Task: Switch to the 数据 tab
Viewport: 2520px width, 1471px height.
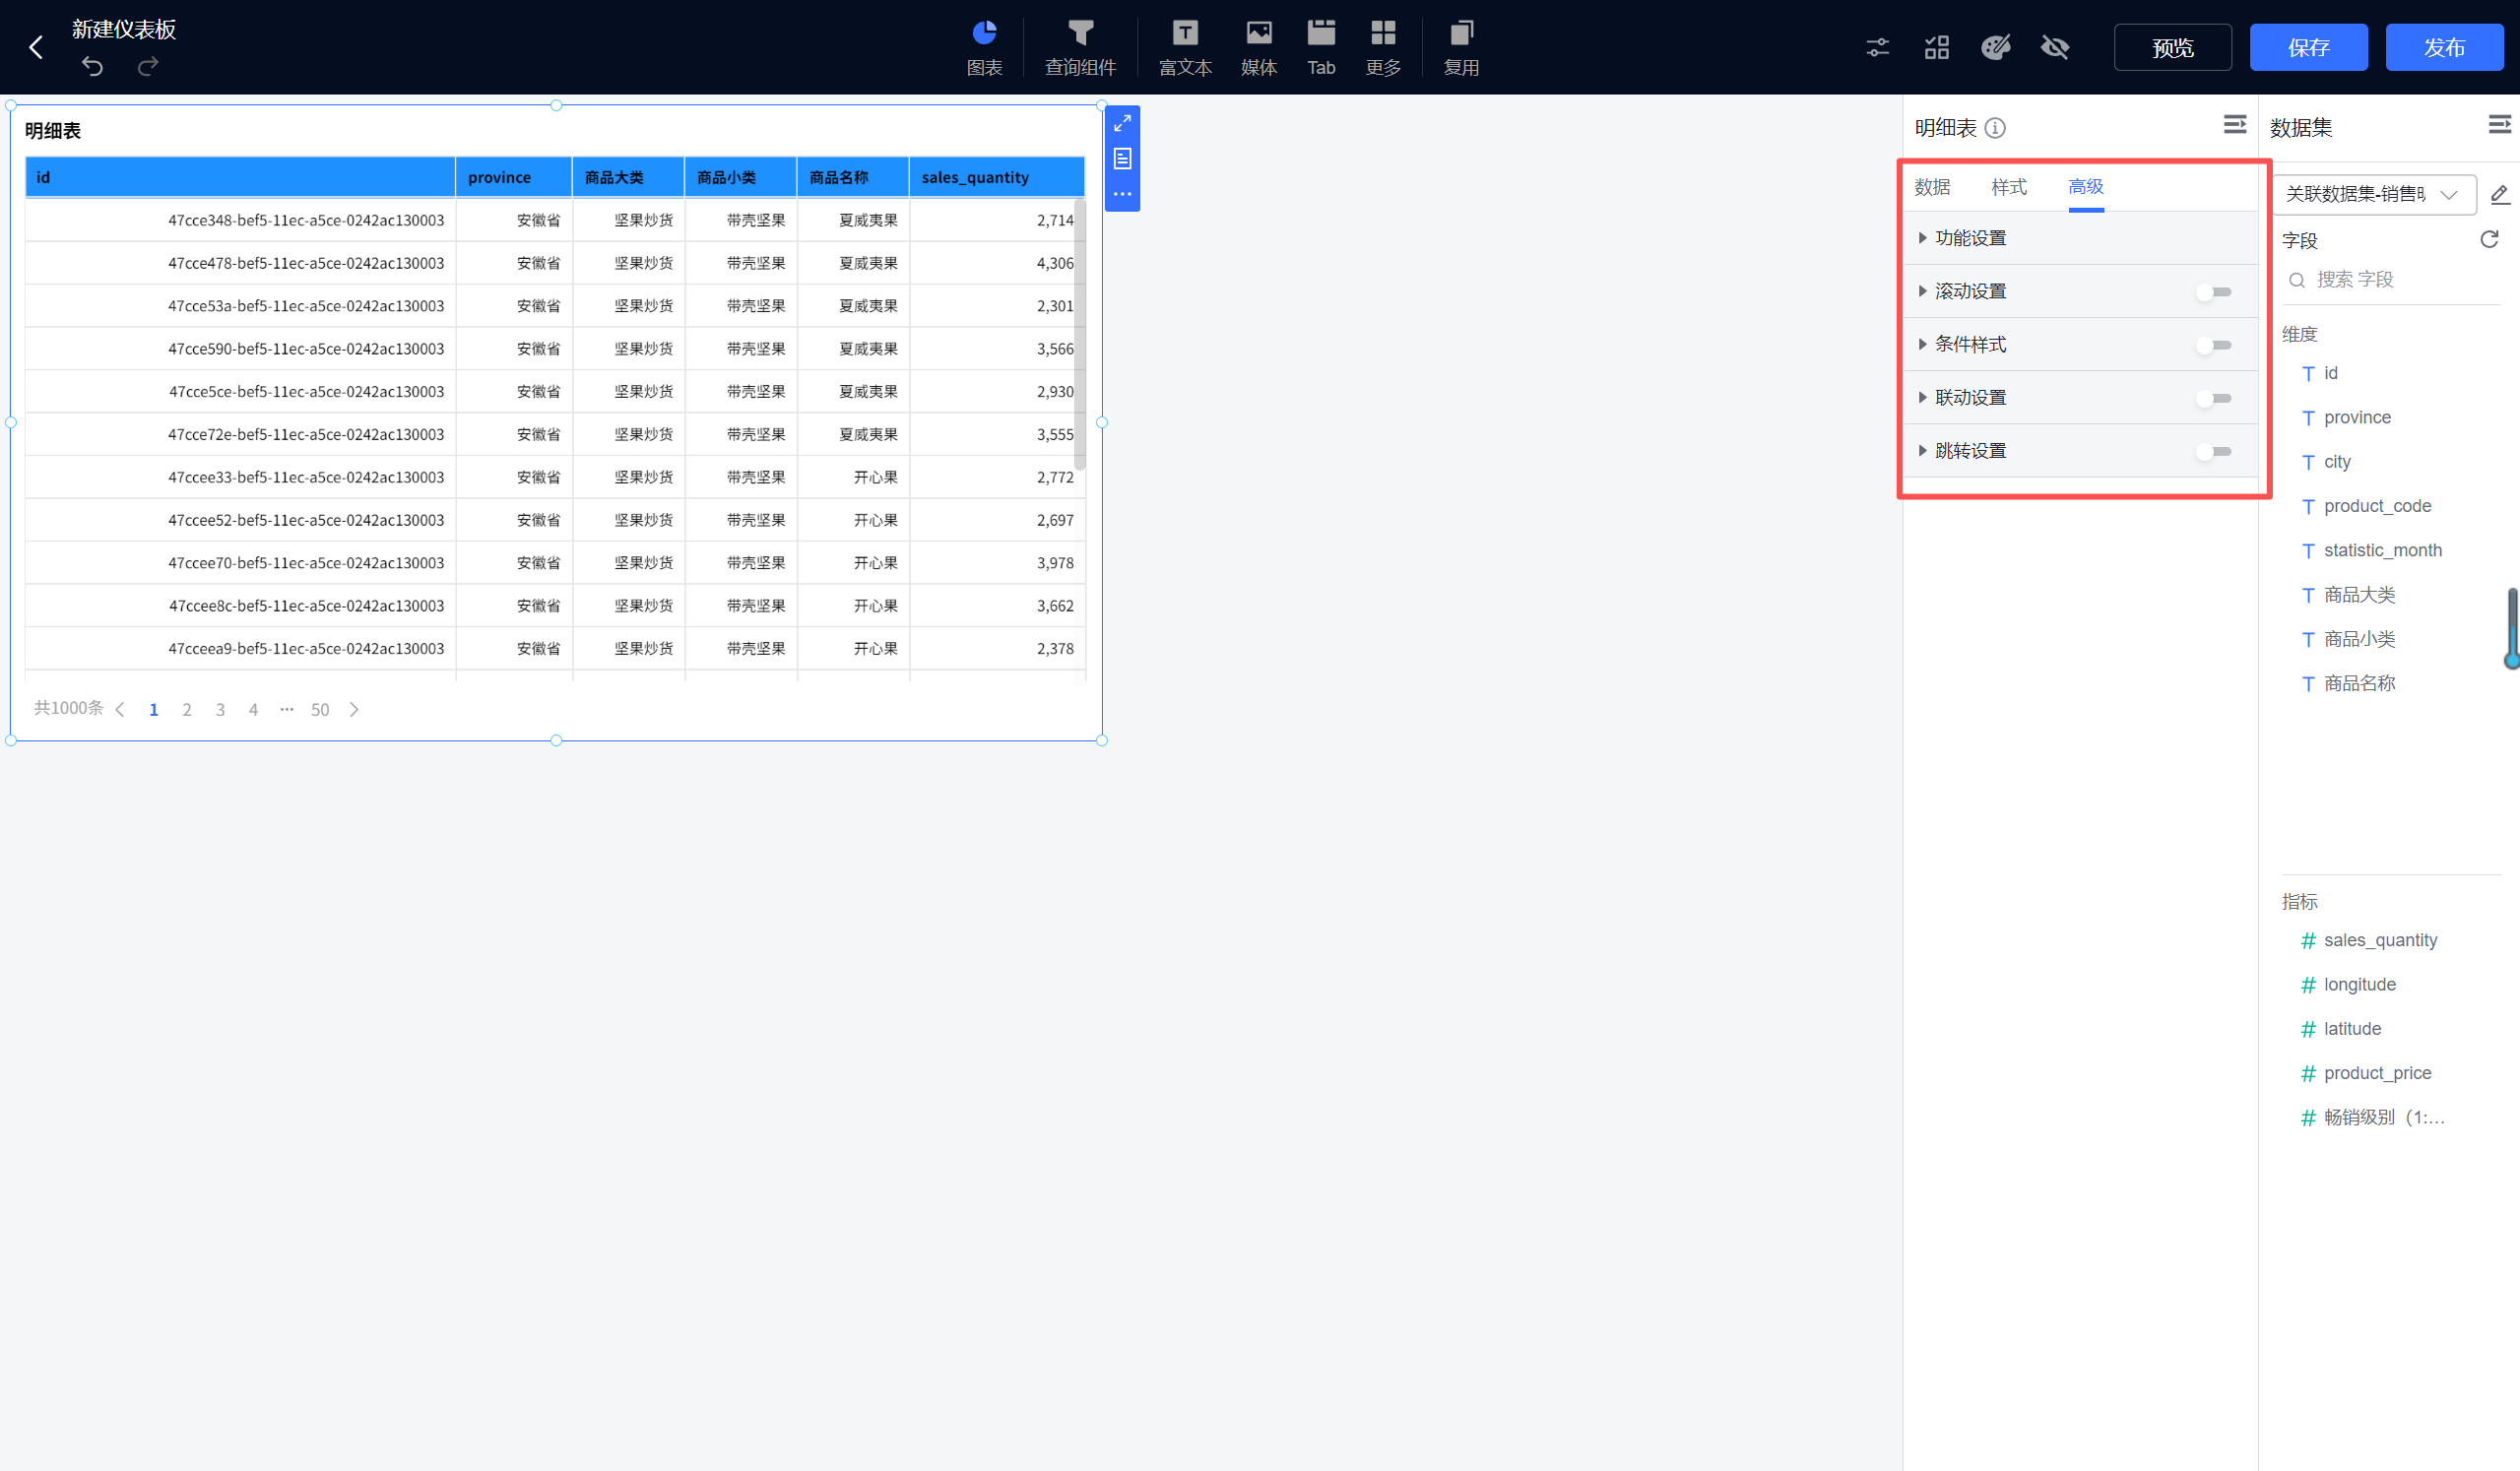Action: 1932,187
